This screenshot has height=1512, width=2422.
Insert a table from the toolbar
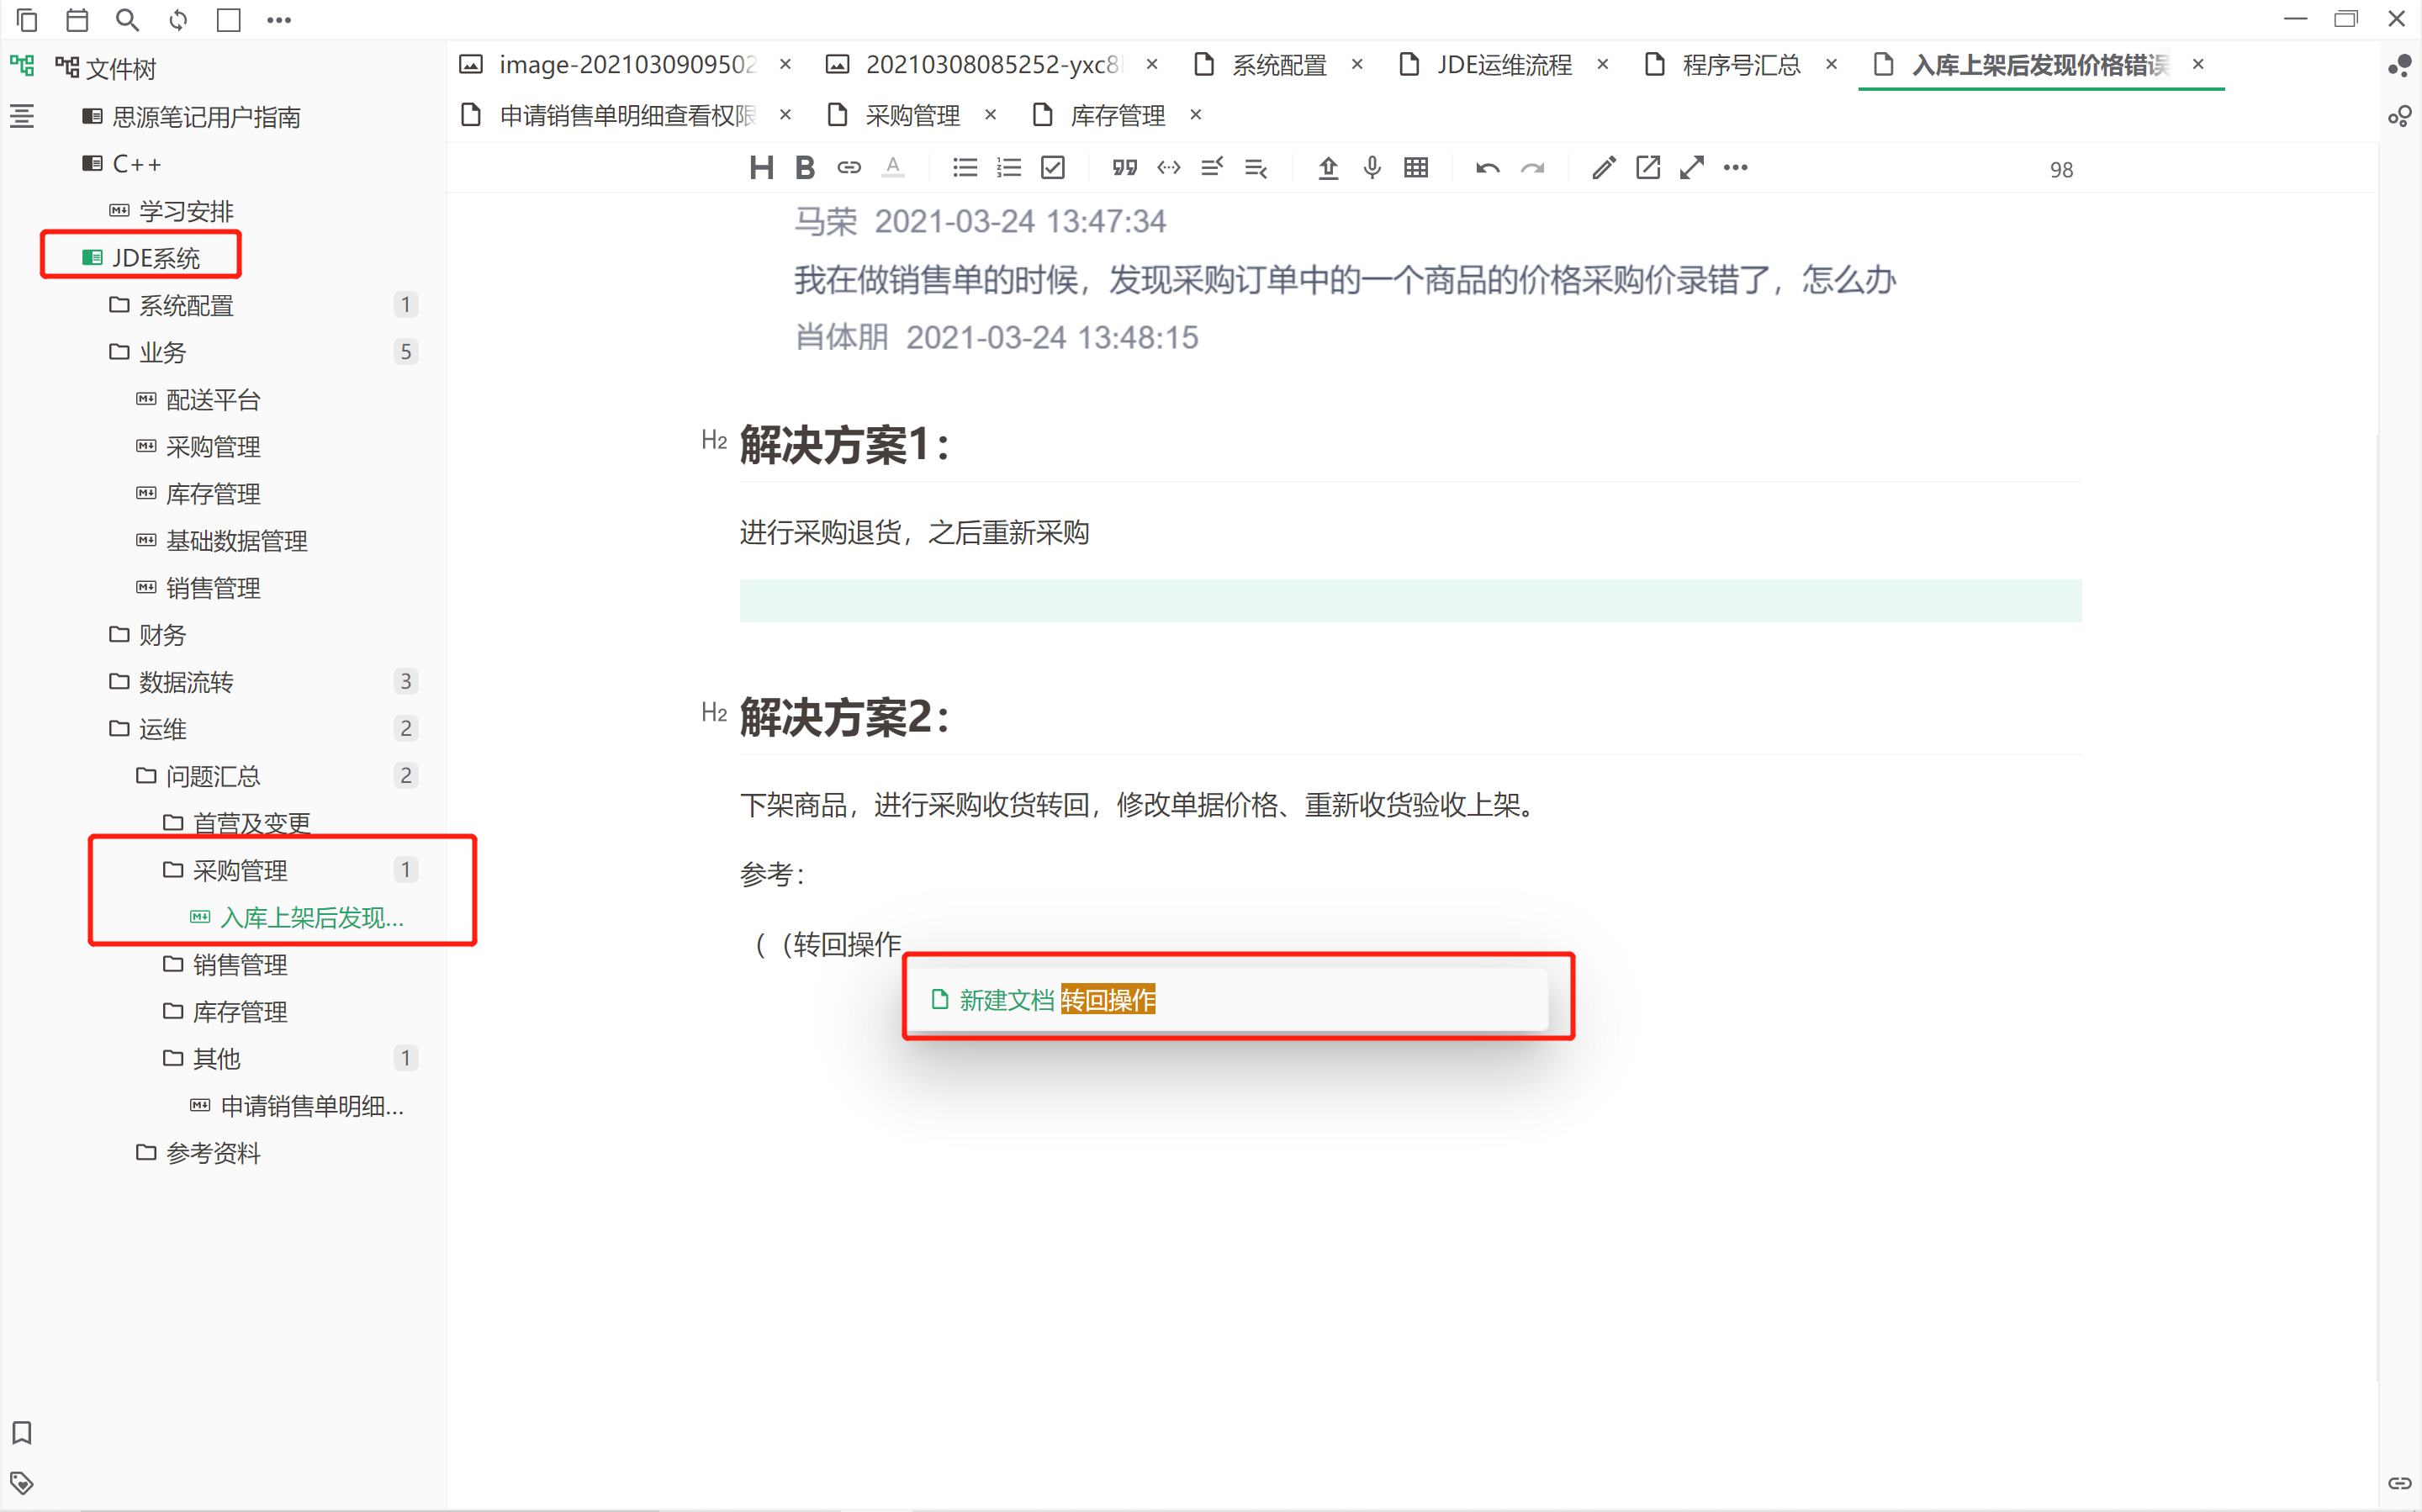point(1415,168)
